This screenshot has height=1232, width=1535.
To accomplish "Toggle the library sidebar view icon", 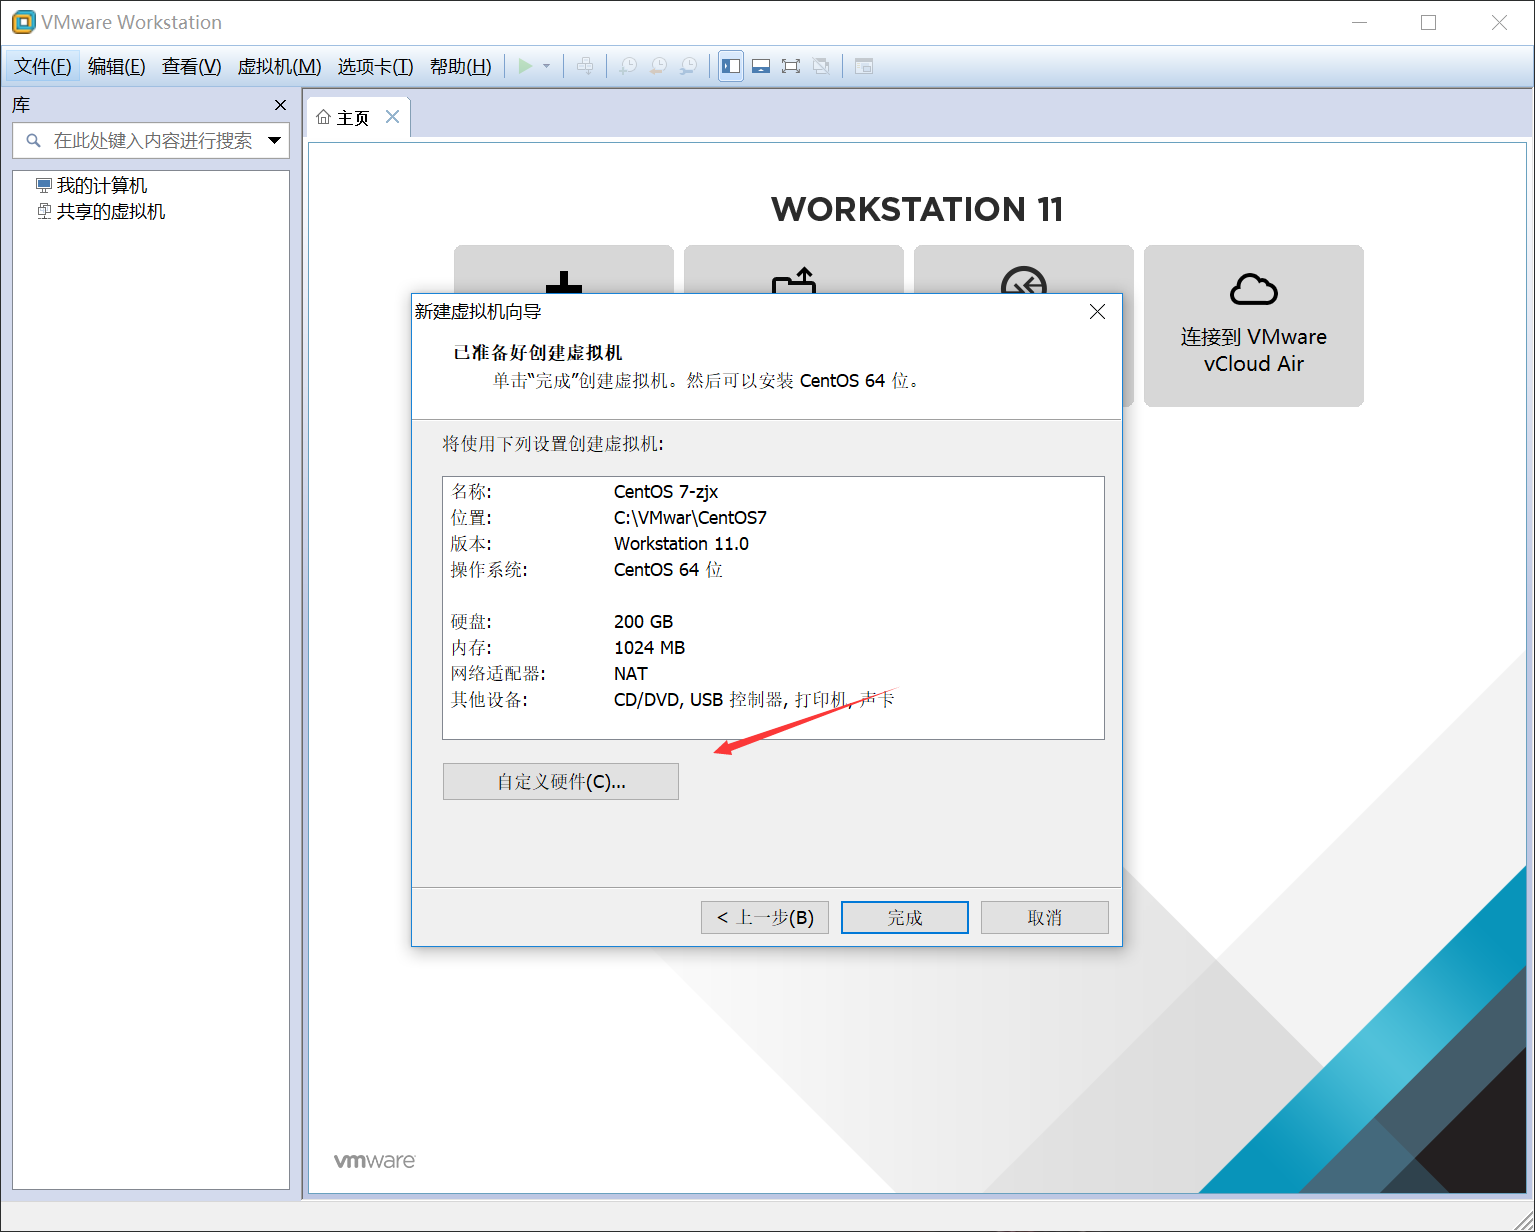I will (x=731, y=66).
